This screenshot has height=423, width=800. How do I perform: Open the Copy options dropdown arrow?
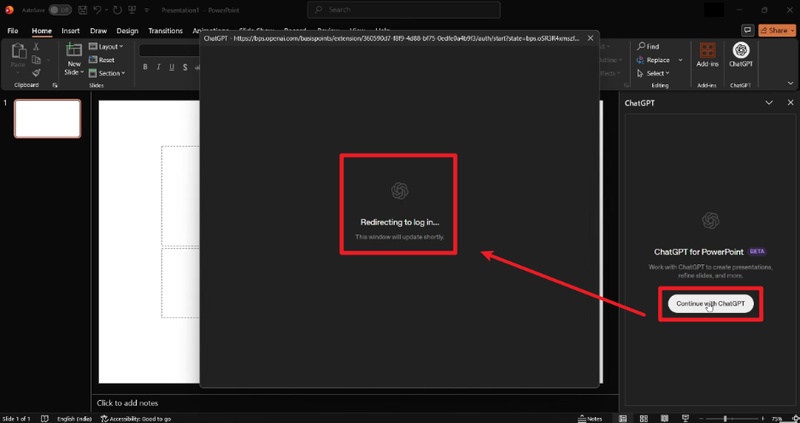click(x=47, y=60)
